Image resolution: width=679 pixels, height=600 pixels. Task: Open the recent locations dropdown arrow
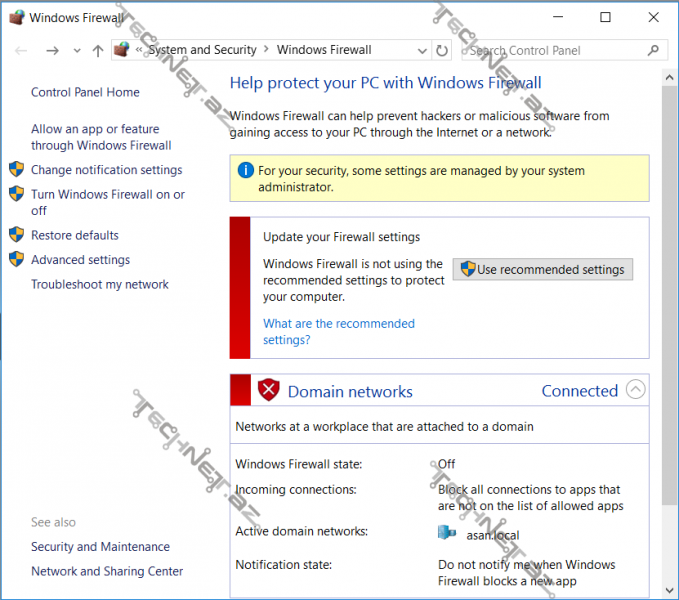(76, 51)
